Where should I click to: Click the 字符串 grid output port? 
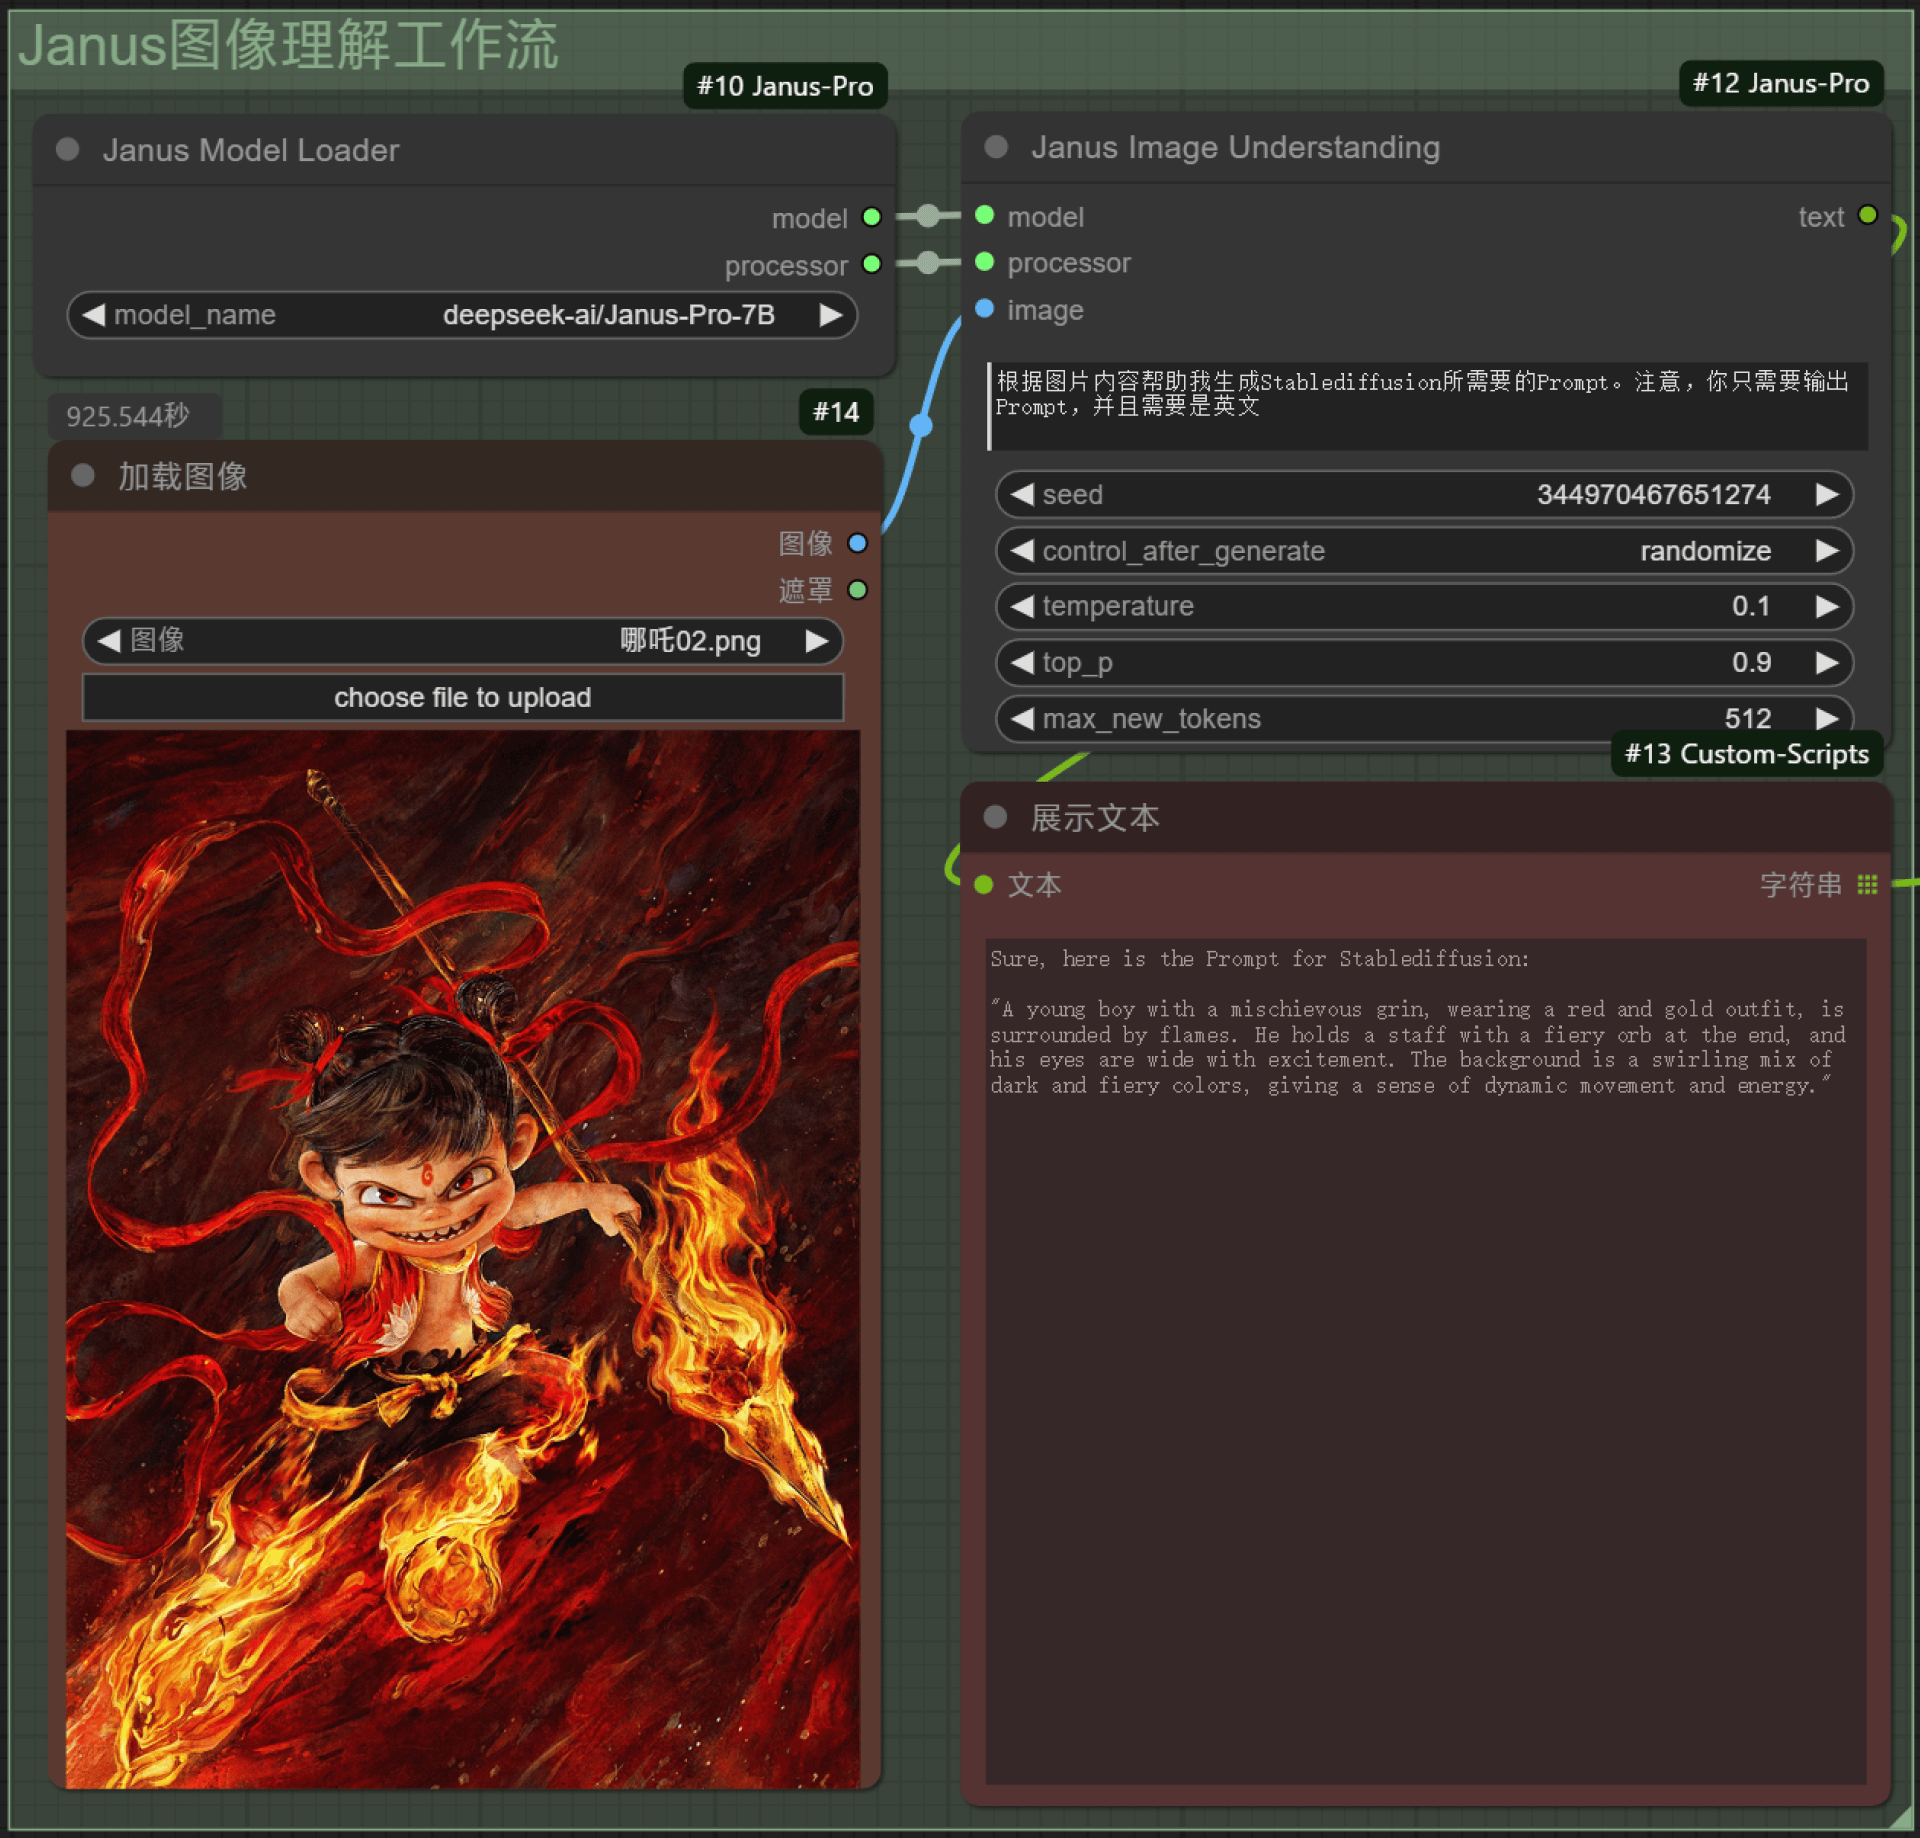[x=1867, y=885]
